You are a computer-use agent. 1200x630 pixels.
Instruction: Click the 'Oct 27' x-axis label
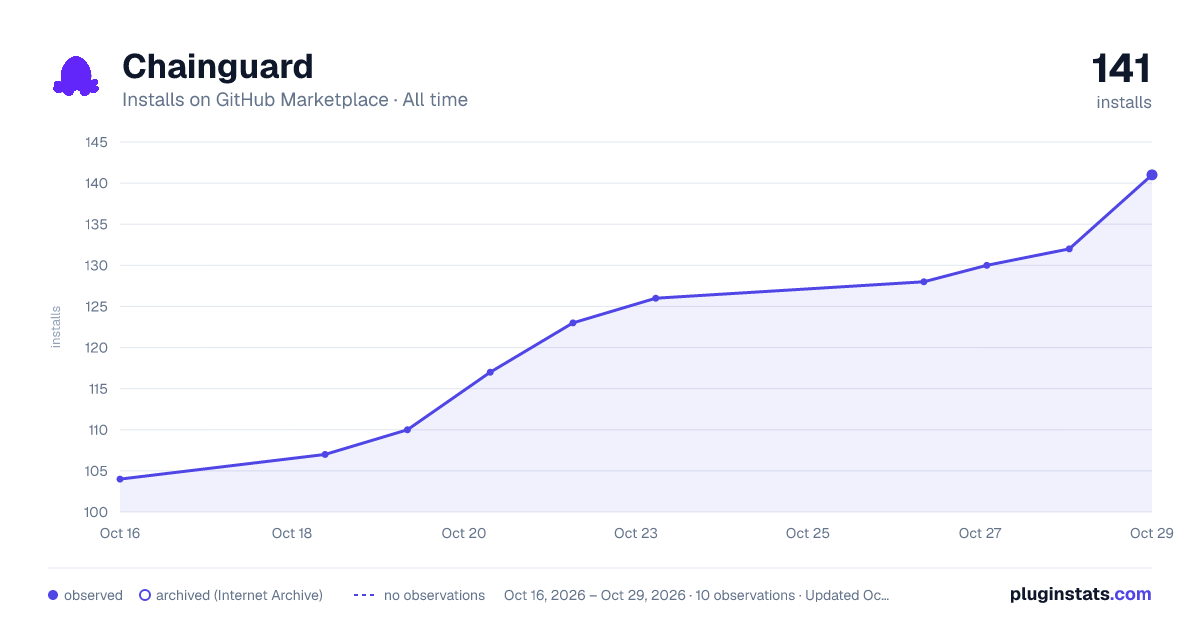coord(980,533)
